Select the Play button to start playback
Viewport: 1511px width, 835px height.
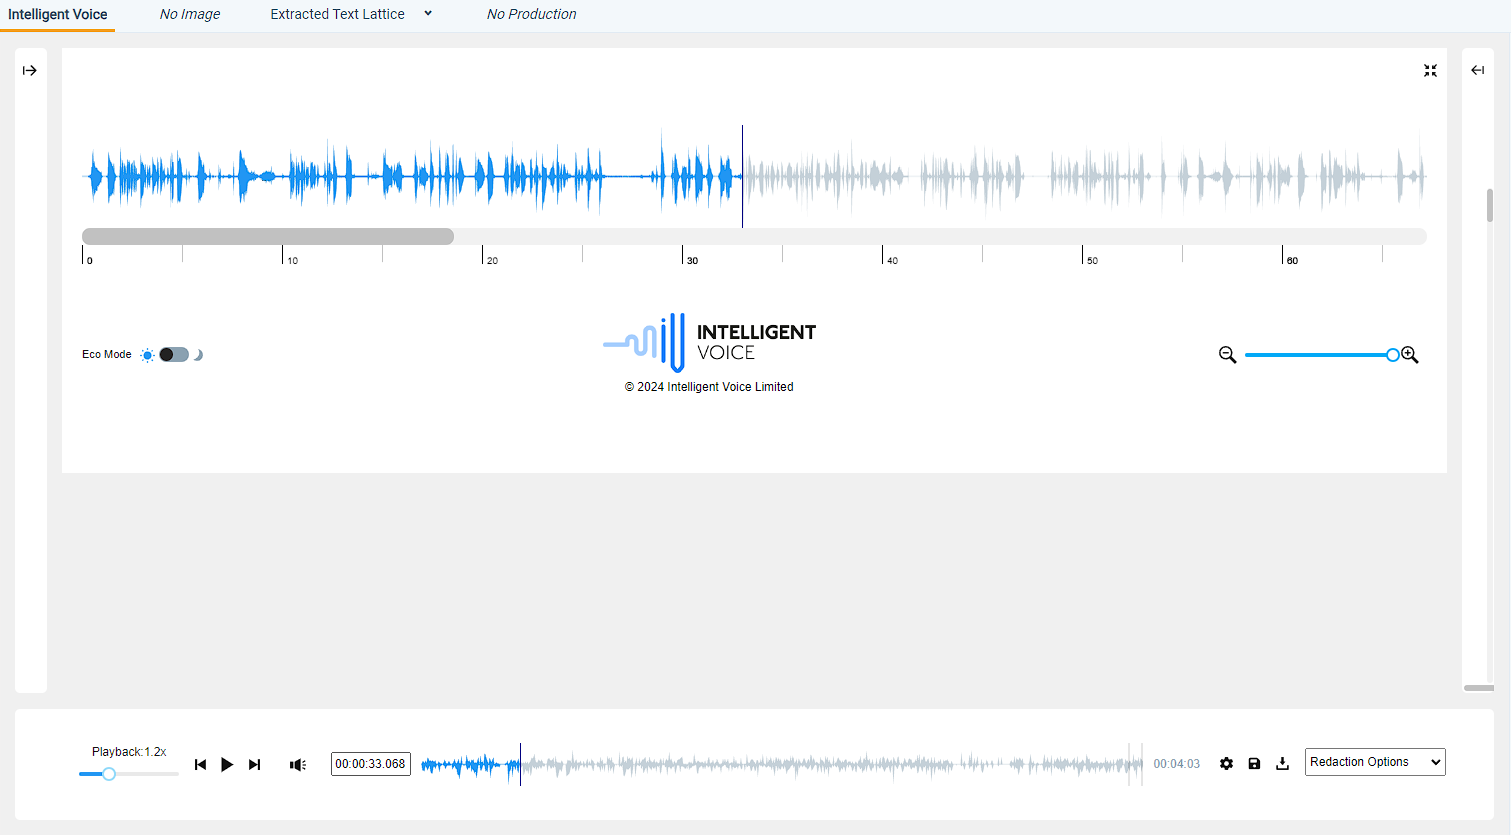(x=227, y=764)
